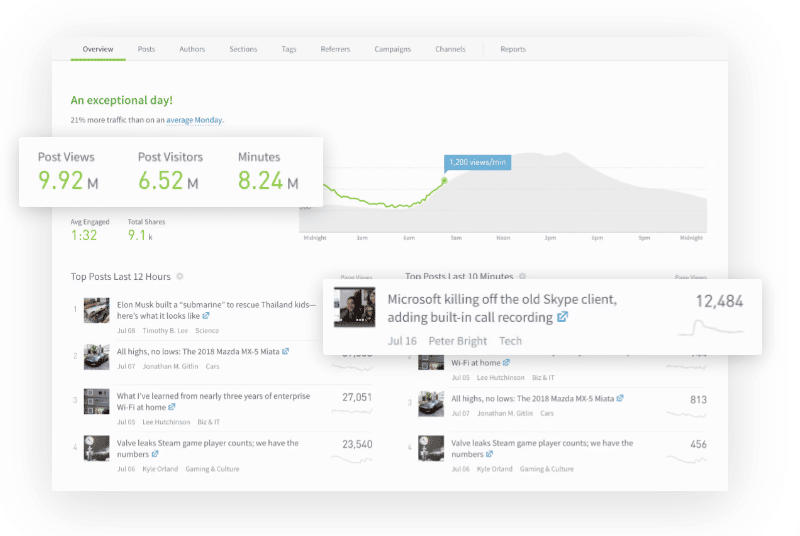
Task: Open the Microsoft Skype client post title
Action: click(502, 308)
